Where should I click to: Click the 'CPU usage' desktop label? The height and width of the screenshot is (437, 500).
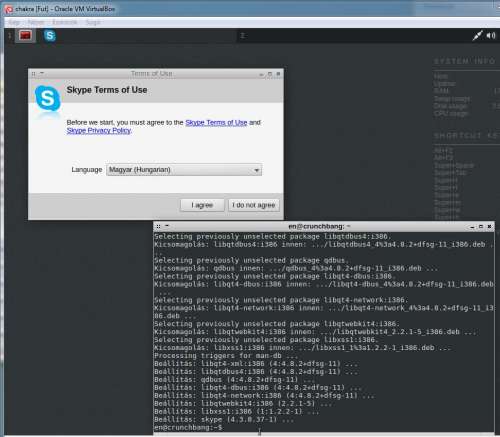pos(451,113)
